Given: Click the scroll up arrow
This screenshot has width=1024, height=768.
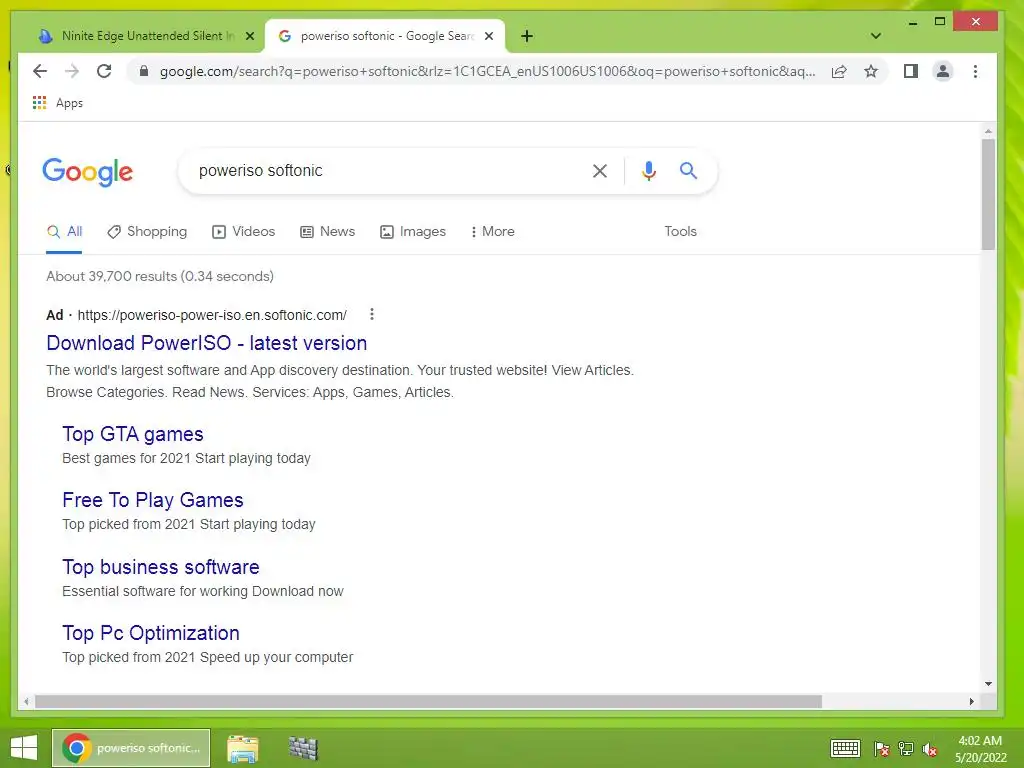Looking at the screenshot, I should coord(988,132).
